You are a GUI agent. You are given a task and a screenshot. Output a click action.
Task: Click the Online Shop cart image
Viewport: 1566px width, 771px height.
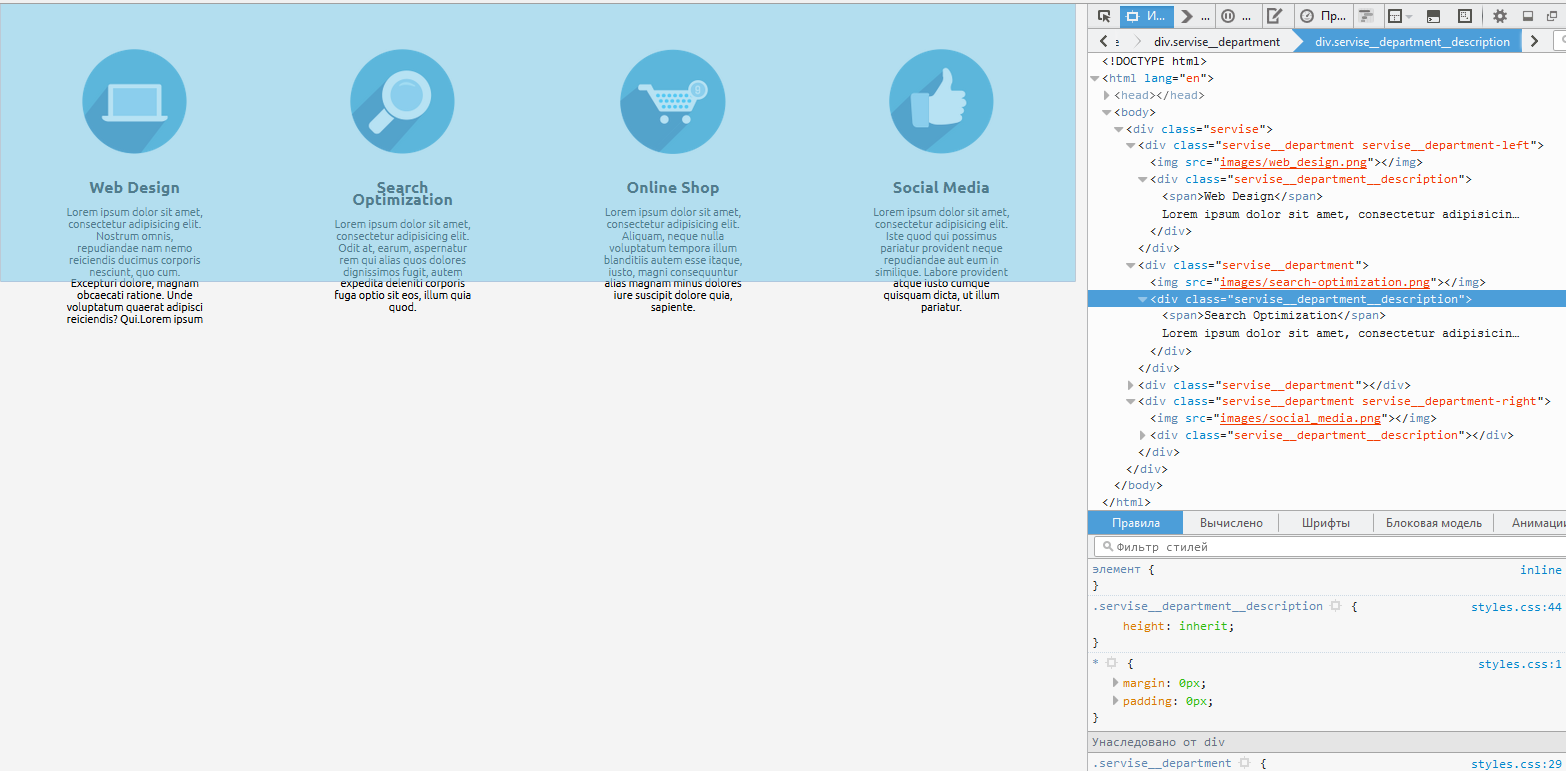[673, 102]
